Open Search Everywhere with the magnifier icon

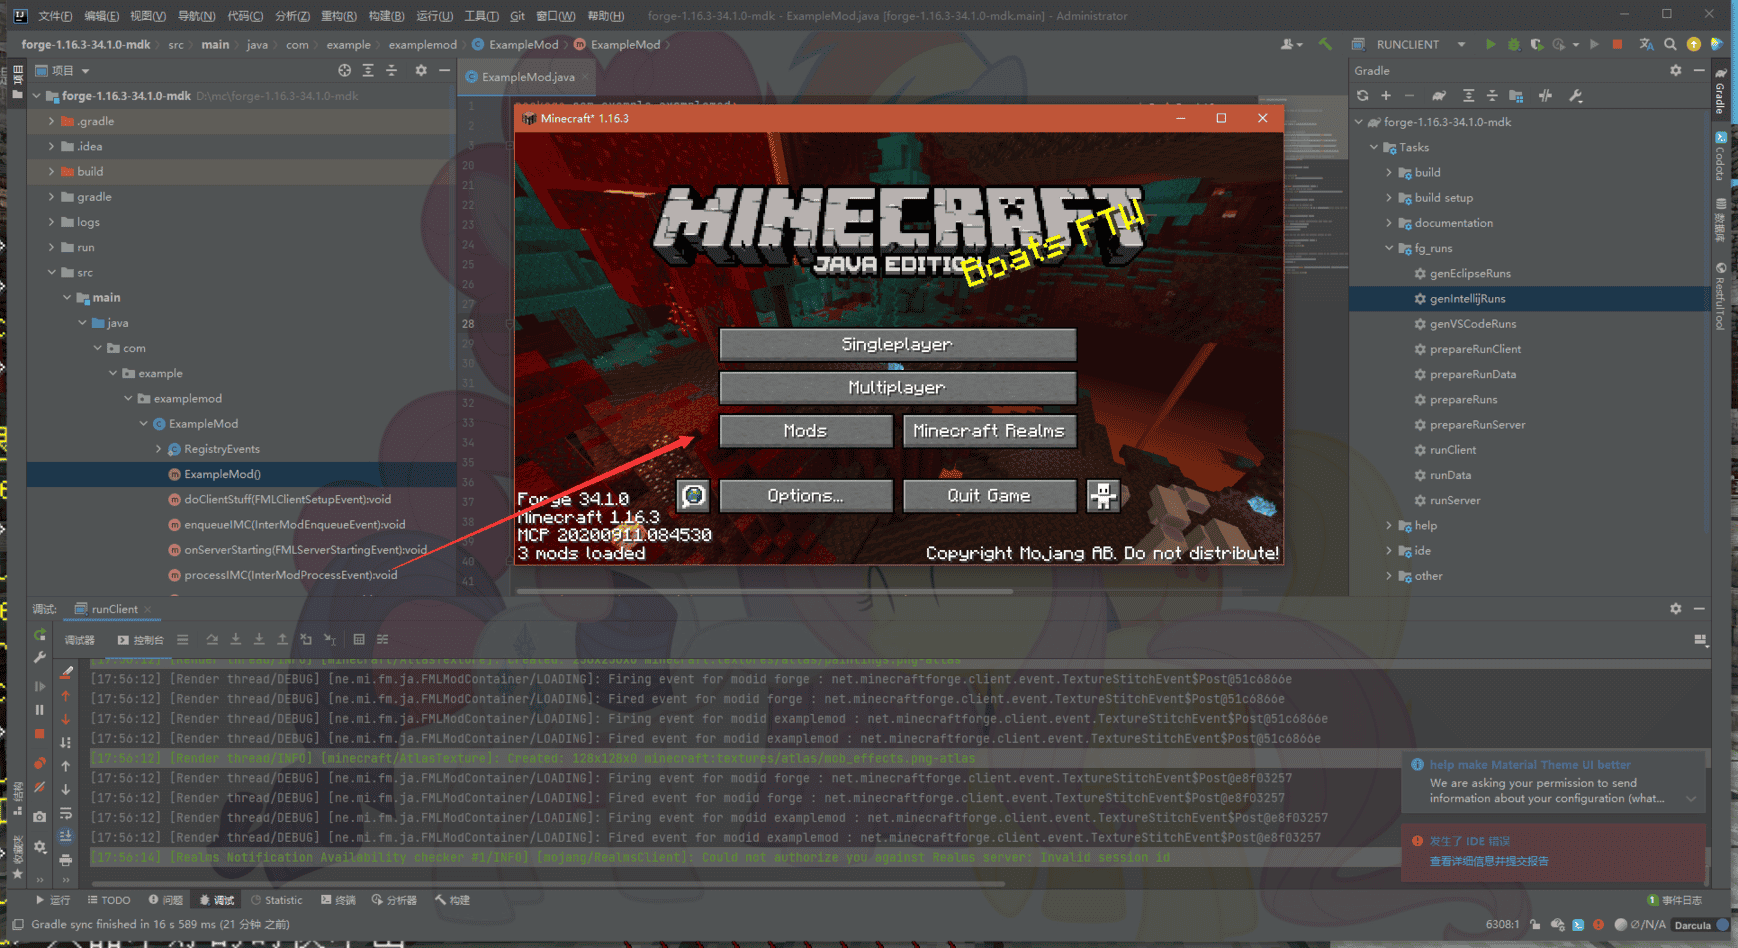pos(1671,44)
